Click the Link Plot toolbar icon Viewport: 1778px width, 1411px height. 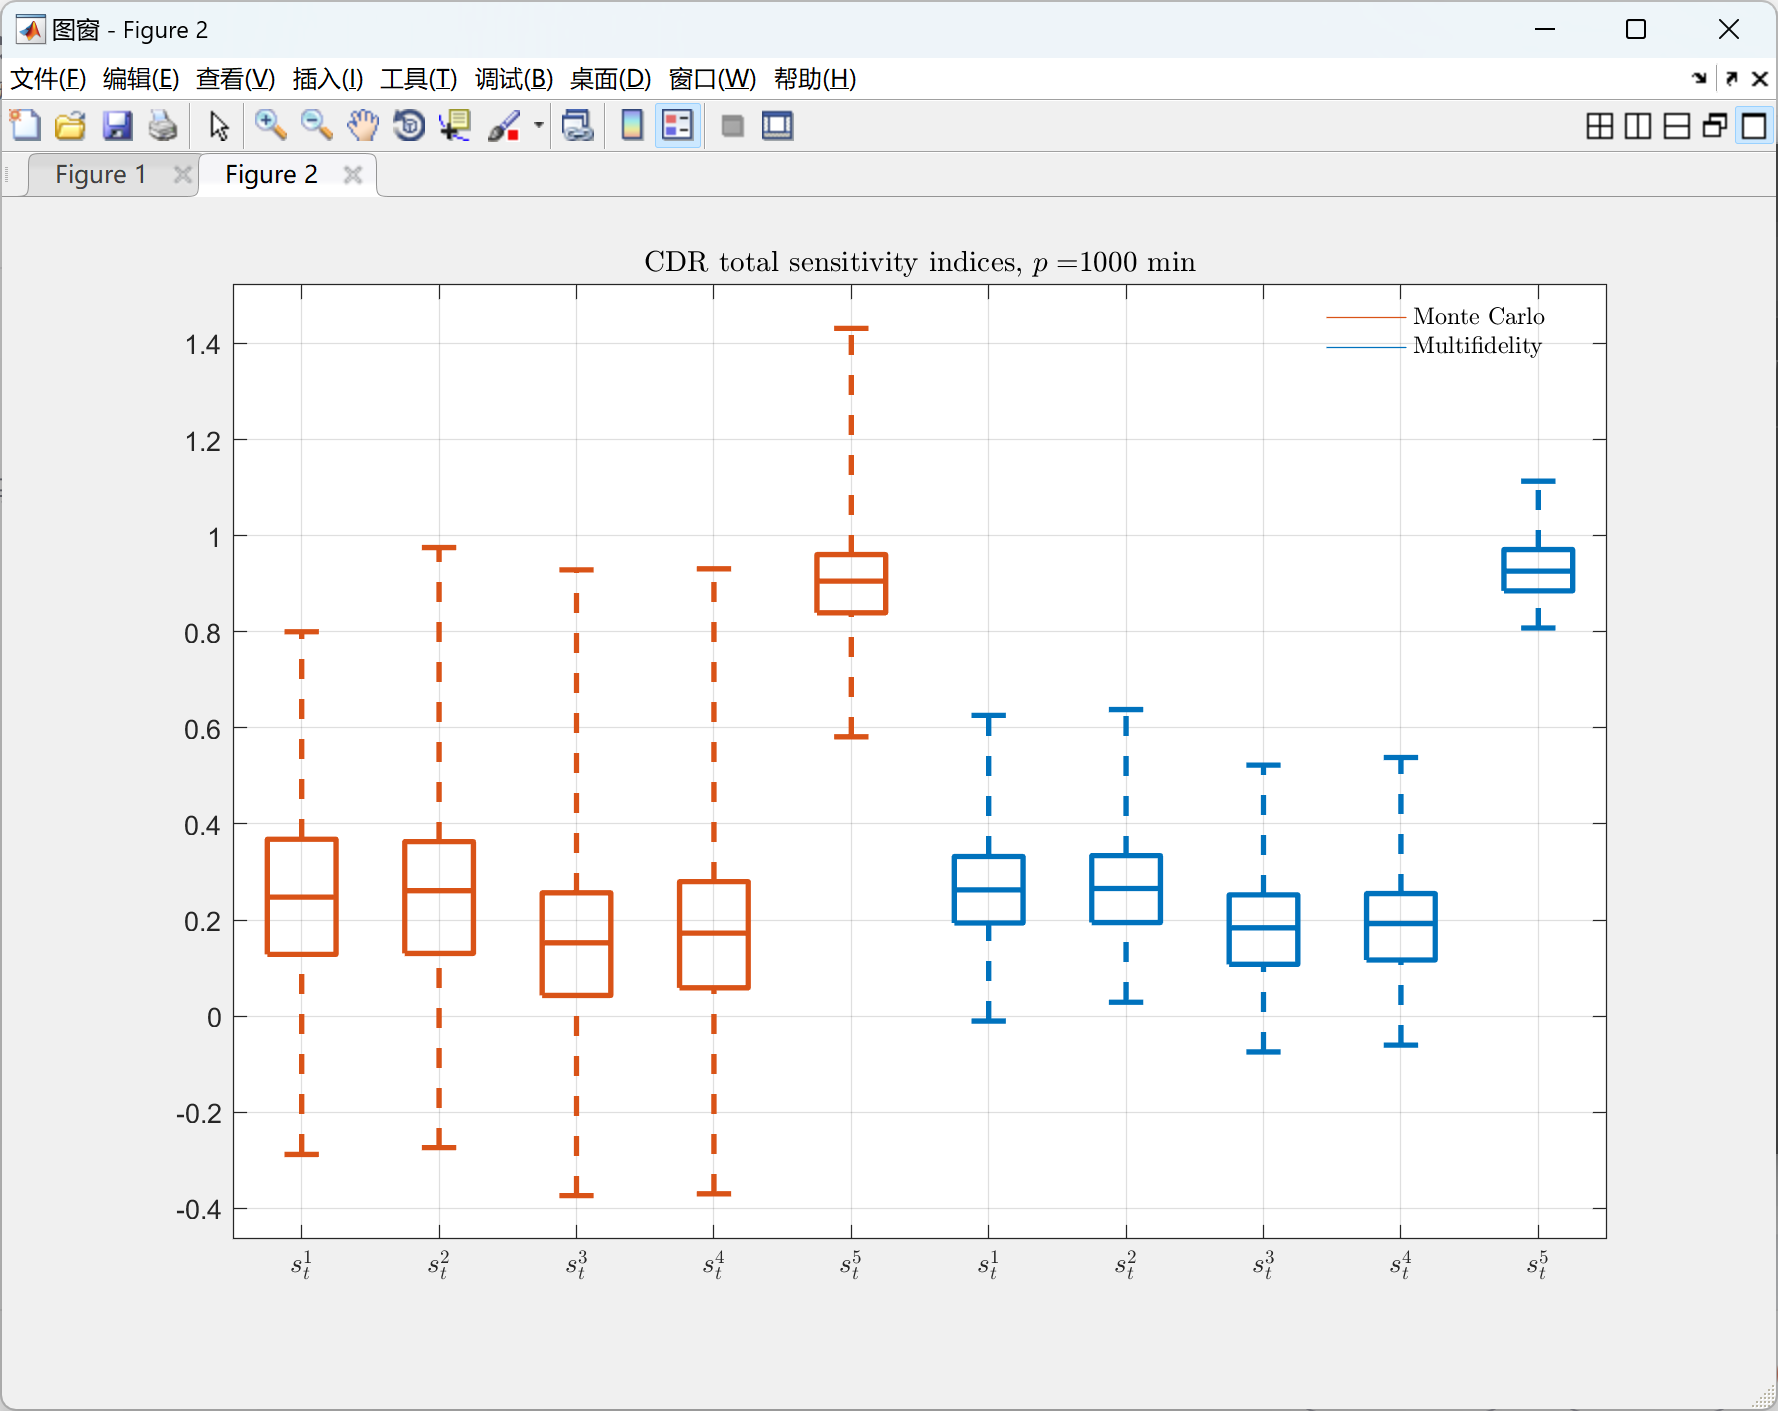(x=578, y=126)
